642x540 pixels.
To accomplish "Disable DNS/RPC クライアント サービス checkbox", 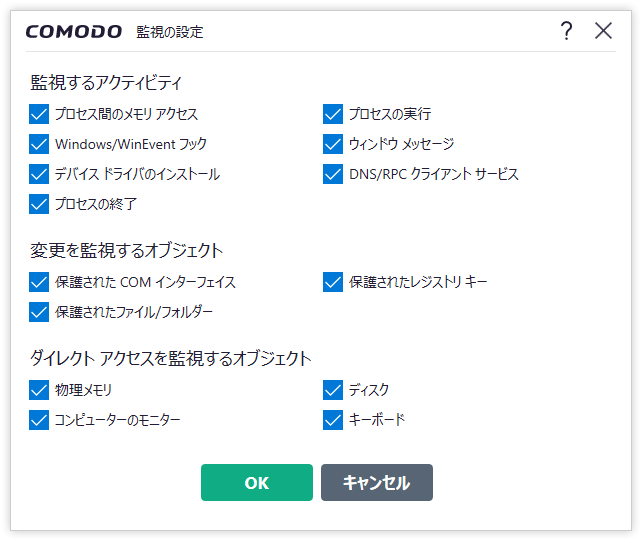I will 333,174.
